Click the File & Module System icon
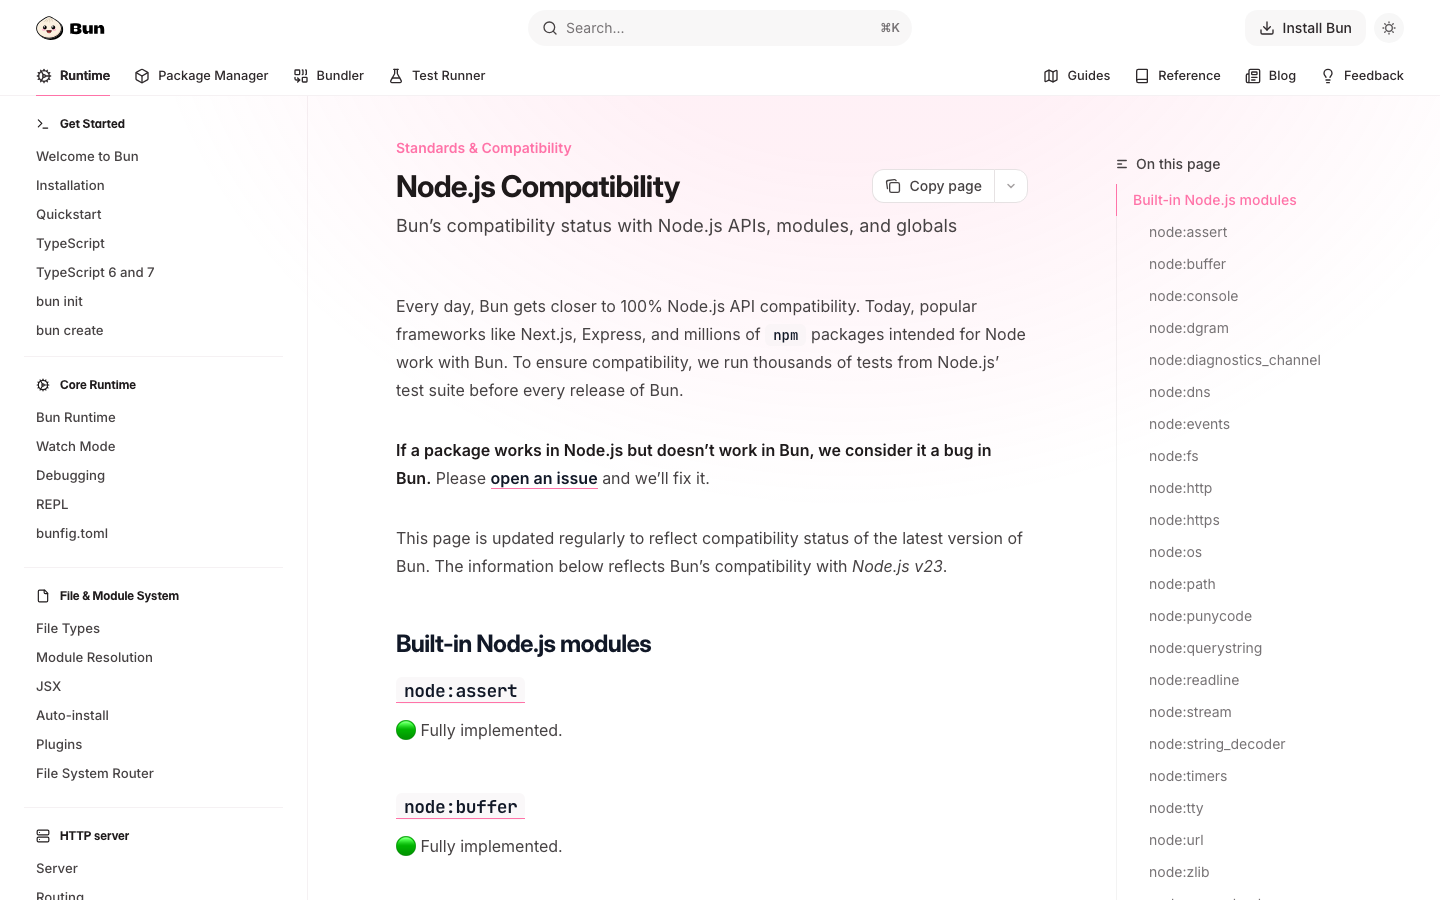The image size is (1440, 900). coord(43,596)
